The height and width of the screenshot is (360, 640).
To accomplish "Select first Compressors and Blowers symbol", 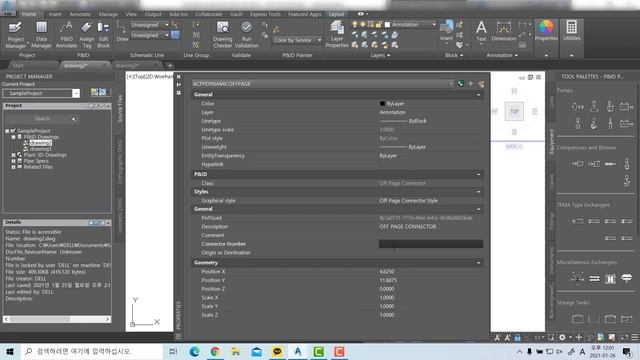I will 578,164.
